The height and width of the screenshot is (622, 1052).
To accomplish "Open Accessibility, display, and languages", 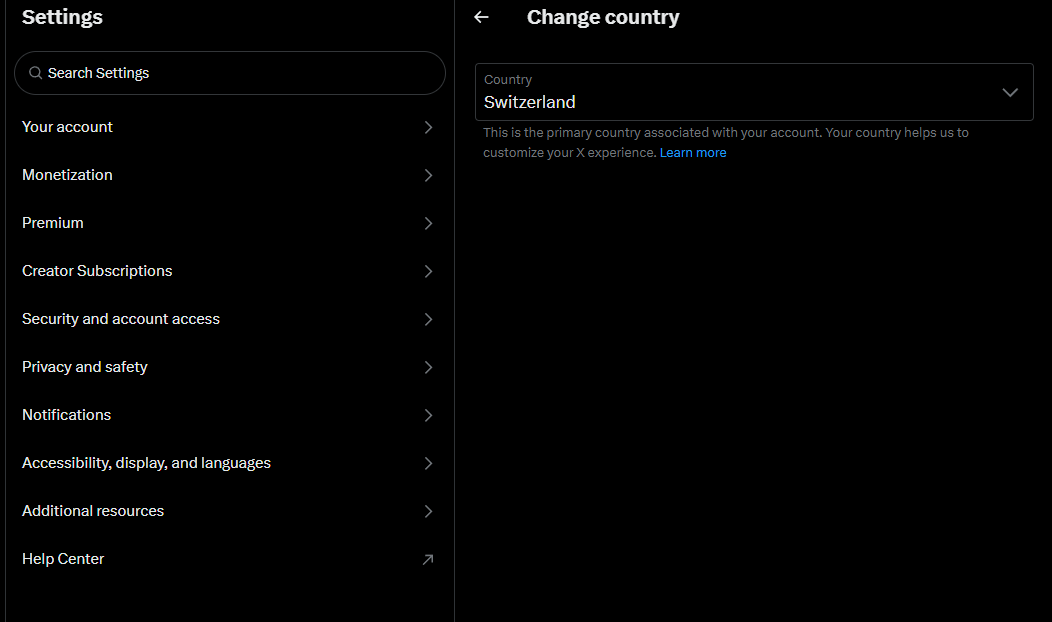I will [229, 463].
